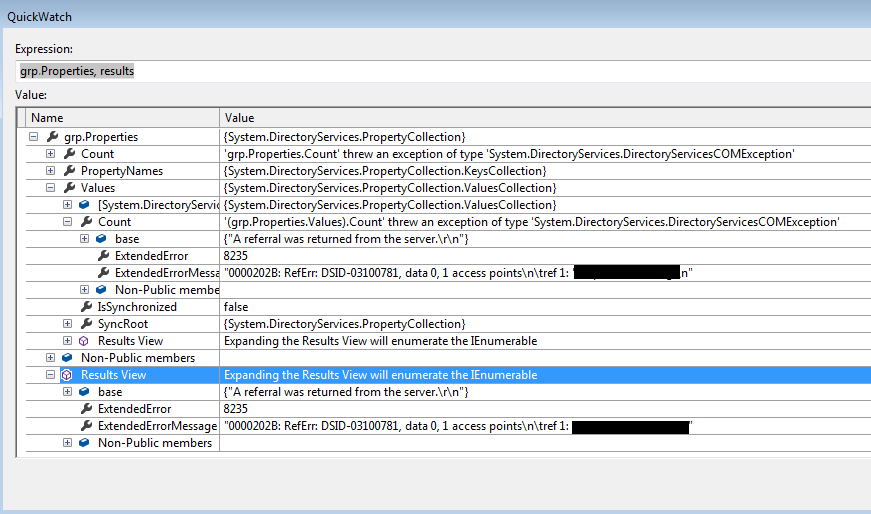Expand the [System.DirectoryServices...] base node under Values
The image size is (871, 514).
click(x=67, y=204)
